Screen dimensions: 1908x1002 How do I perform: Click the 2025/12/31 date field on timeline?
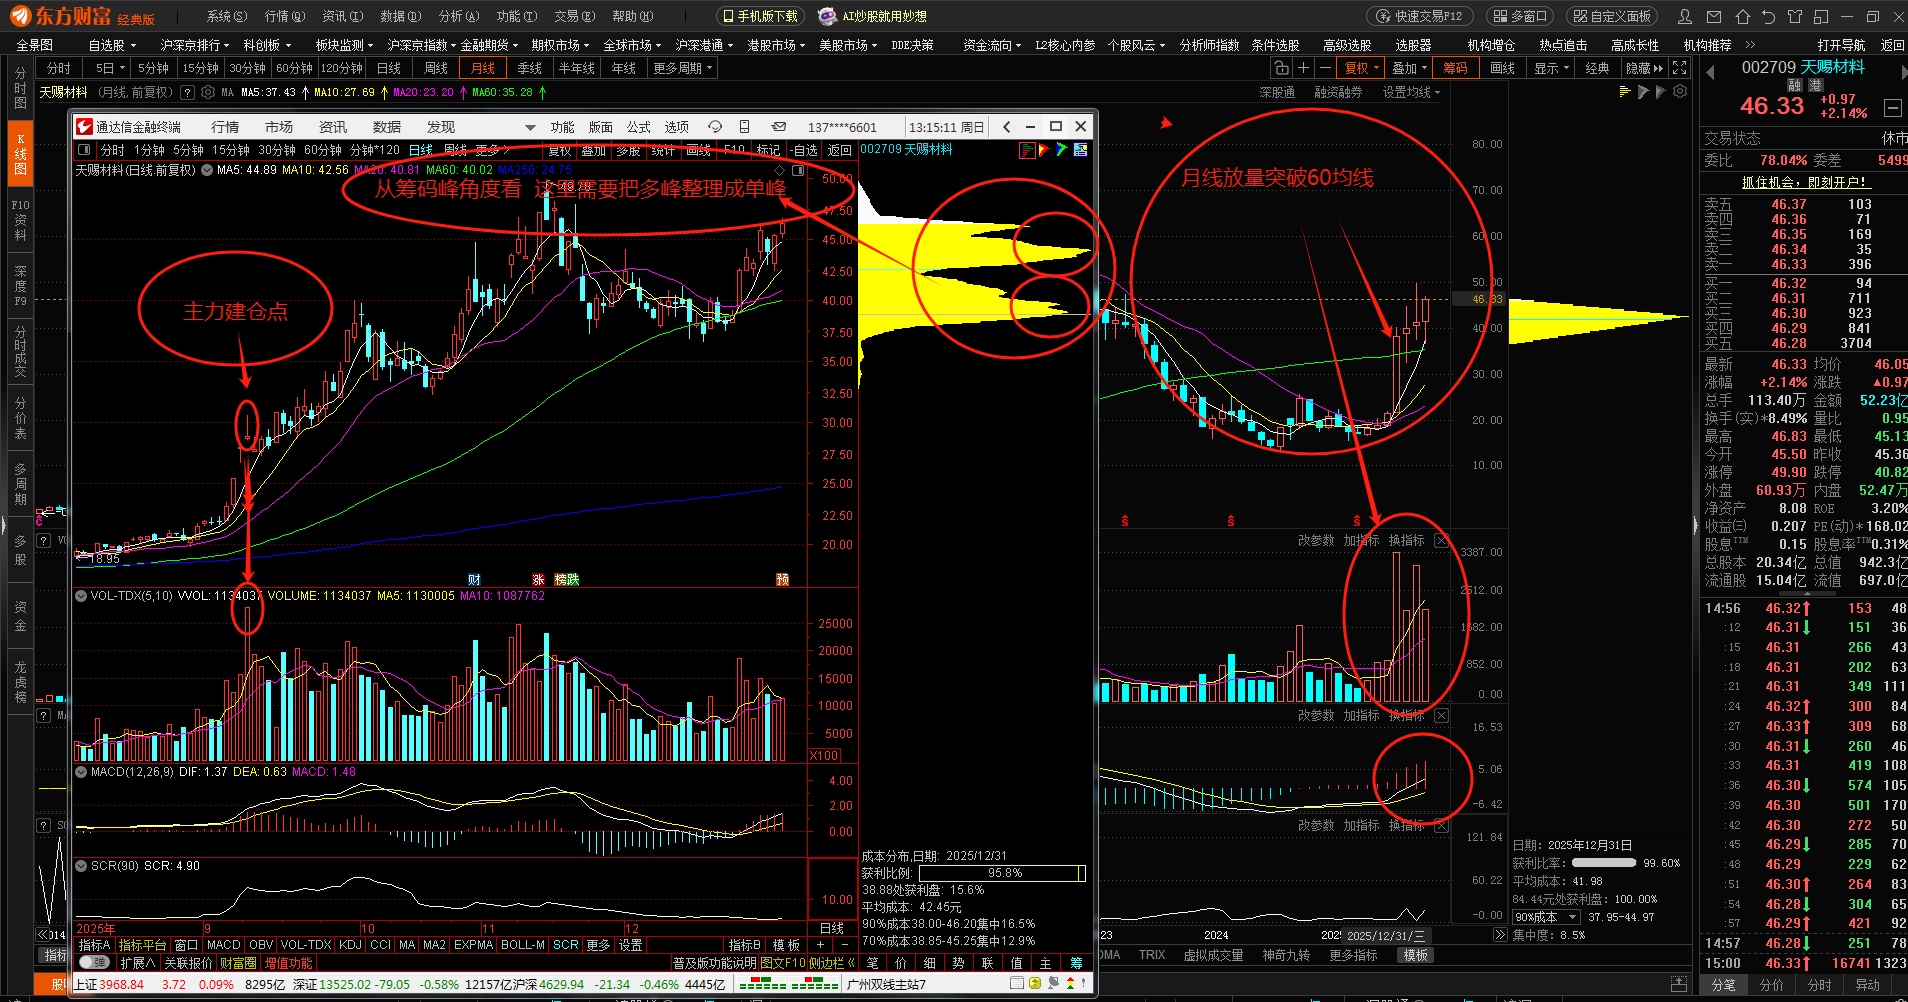click(1388, 935)
